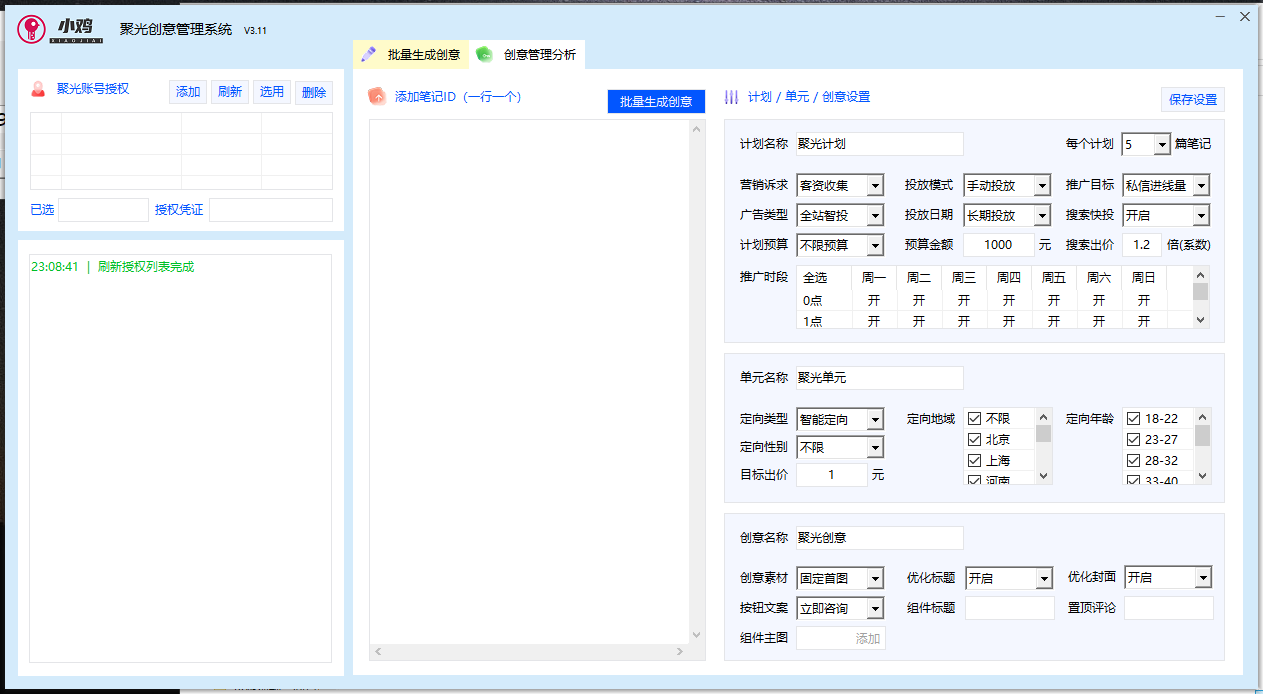Open the 营销诉求 dropdown
1263x694 pixels.
[x=875, y=185]
